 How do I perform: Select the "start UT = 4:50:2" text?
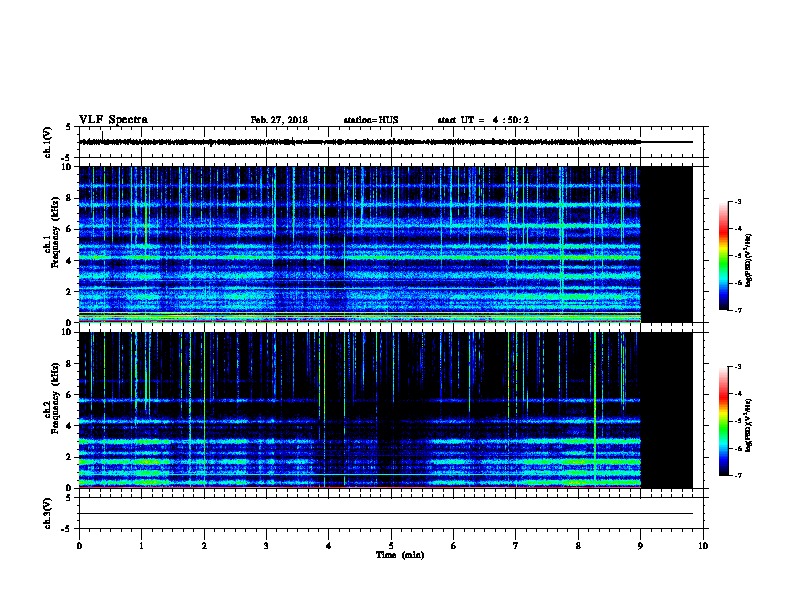[x=483, y=120]
